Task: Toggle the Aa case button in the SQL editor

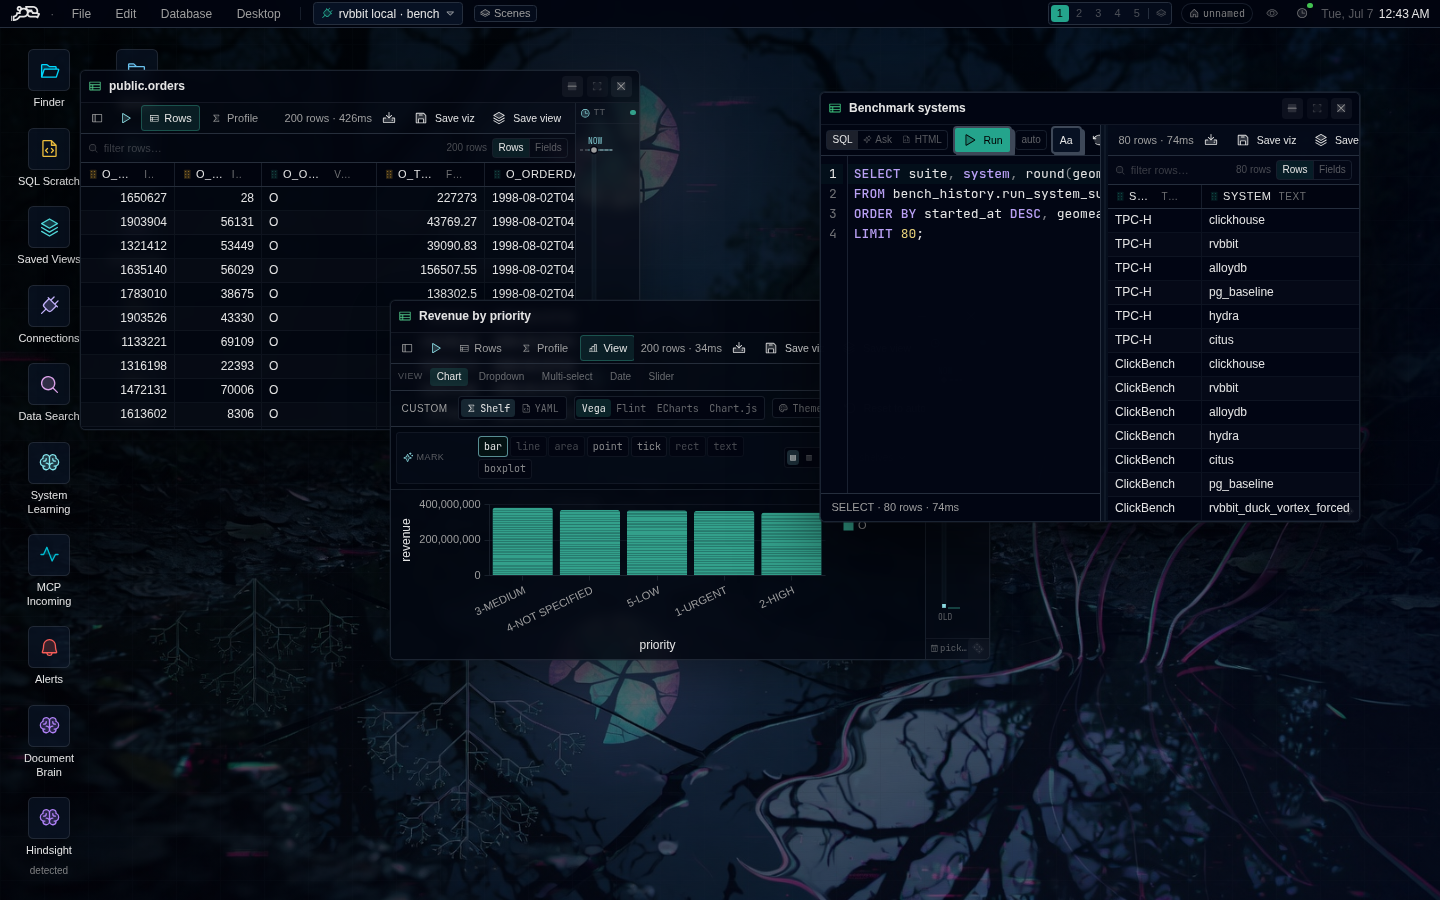Action: point(1066,140)
